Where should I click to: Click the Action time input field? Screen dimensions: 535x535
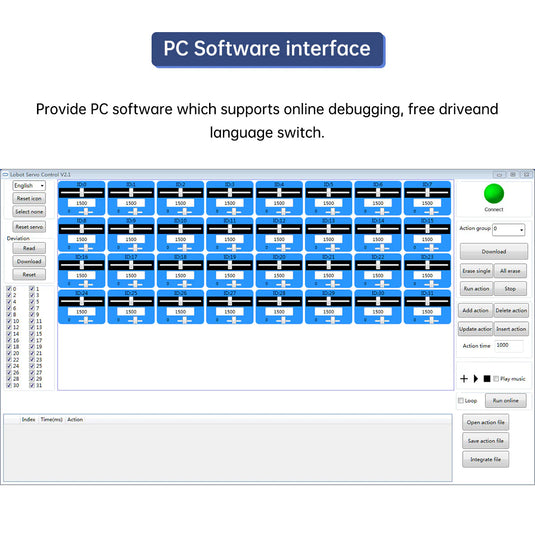pyautogui.click(x=509, y=346)
